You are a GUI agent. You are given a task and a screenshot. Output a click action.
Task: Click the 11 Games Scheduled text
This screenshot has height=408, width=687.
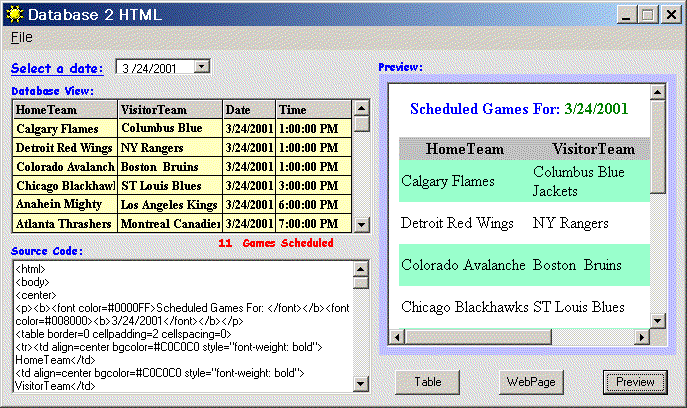click(x=276, y=243)
